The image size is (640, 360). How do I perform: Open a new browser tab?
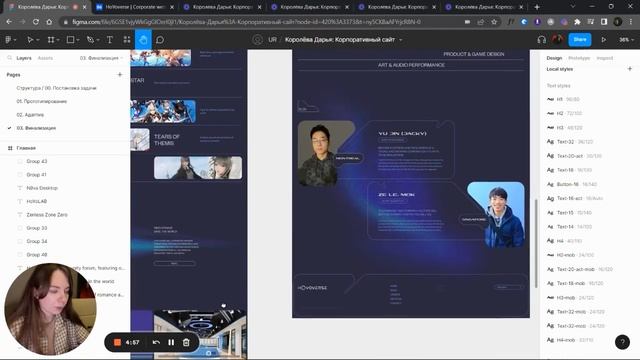[537, 7]
